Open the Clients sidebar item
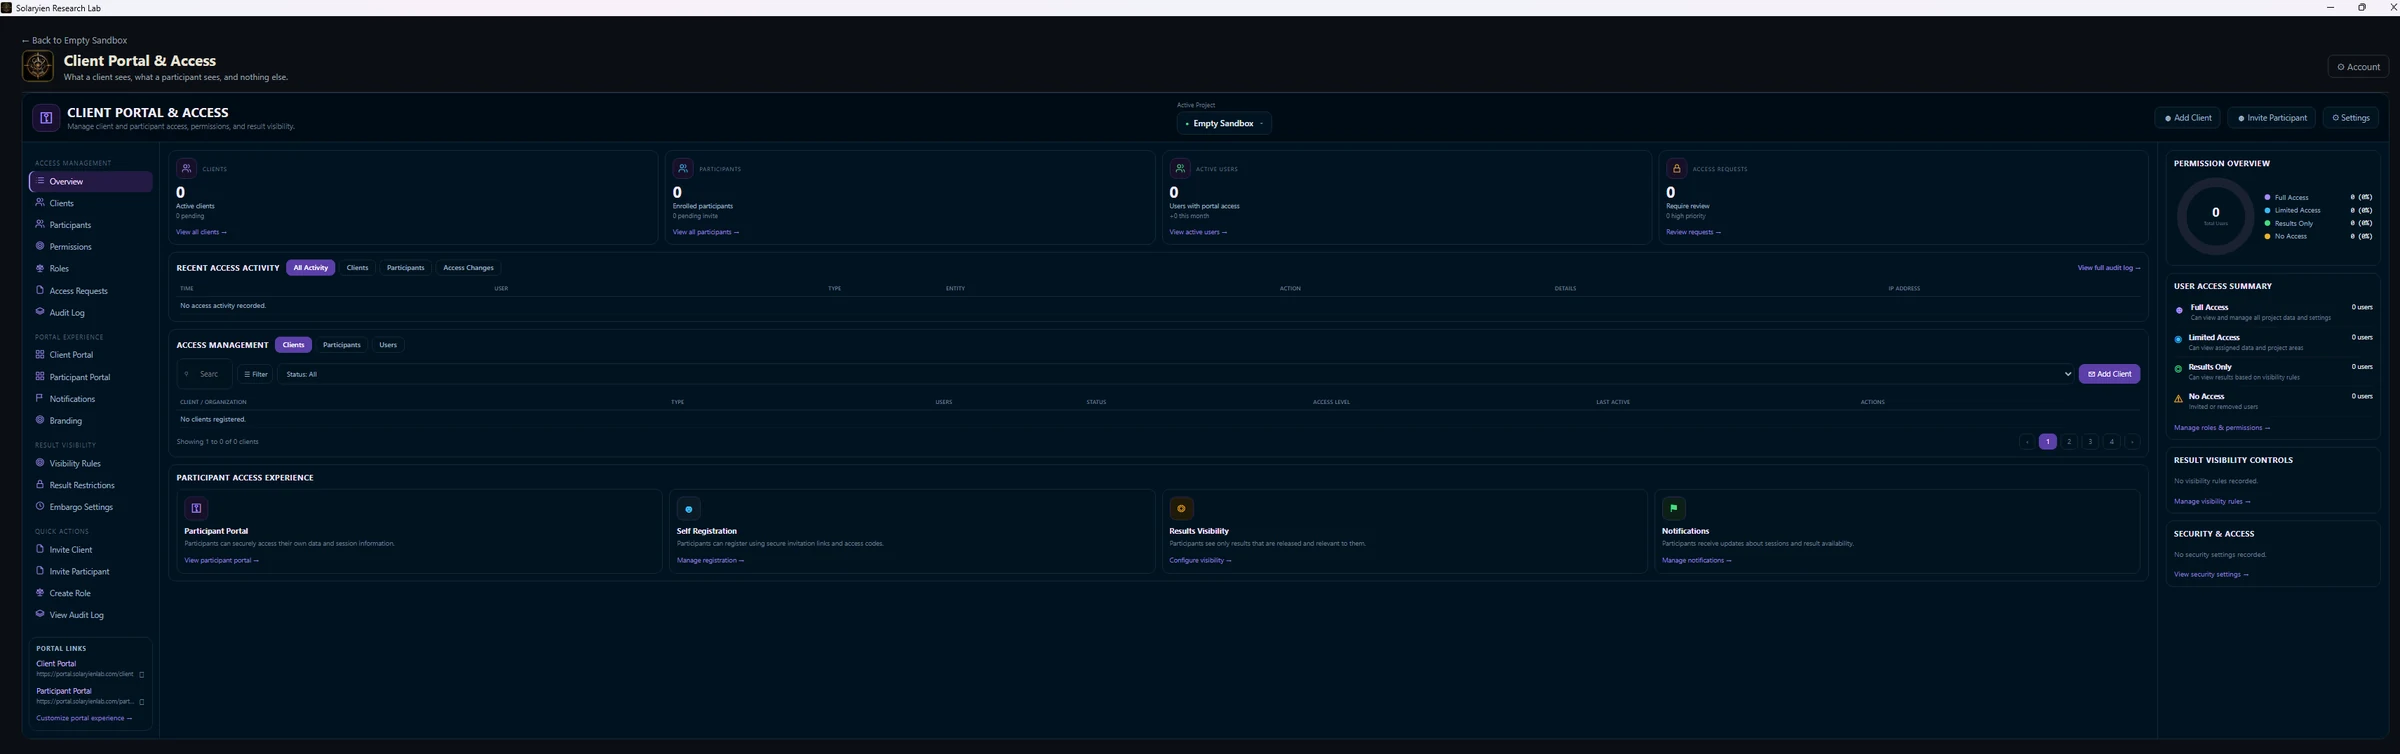 pos(90,203)
